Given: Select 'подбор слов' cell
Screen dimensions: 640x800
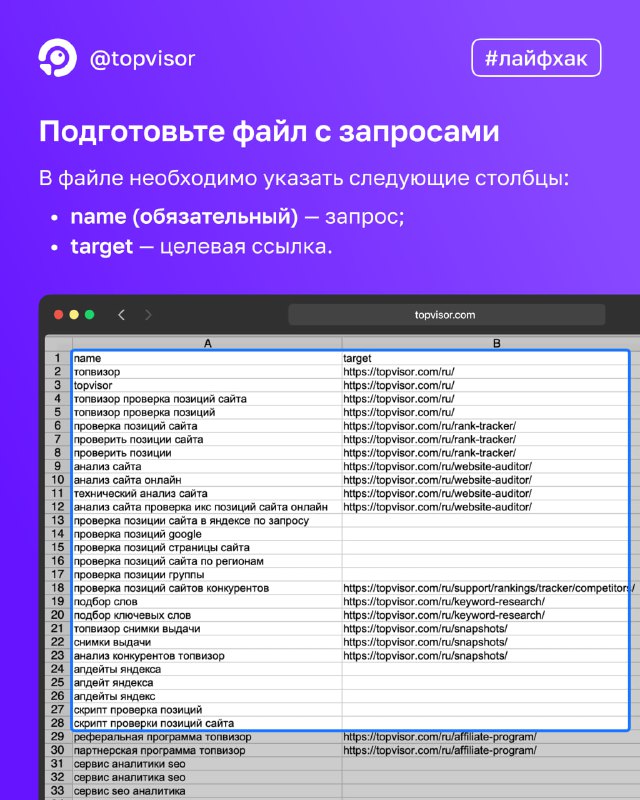Looking at the screenshot, I should coord(207,602).
